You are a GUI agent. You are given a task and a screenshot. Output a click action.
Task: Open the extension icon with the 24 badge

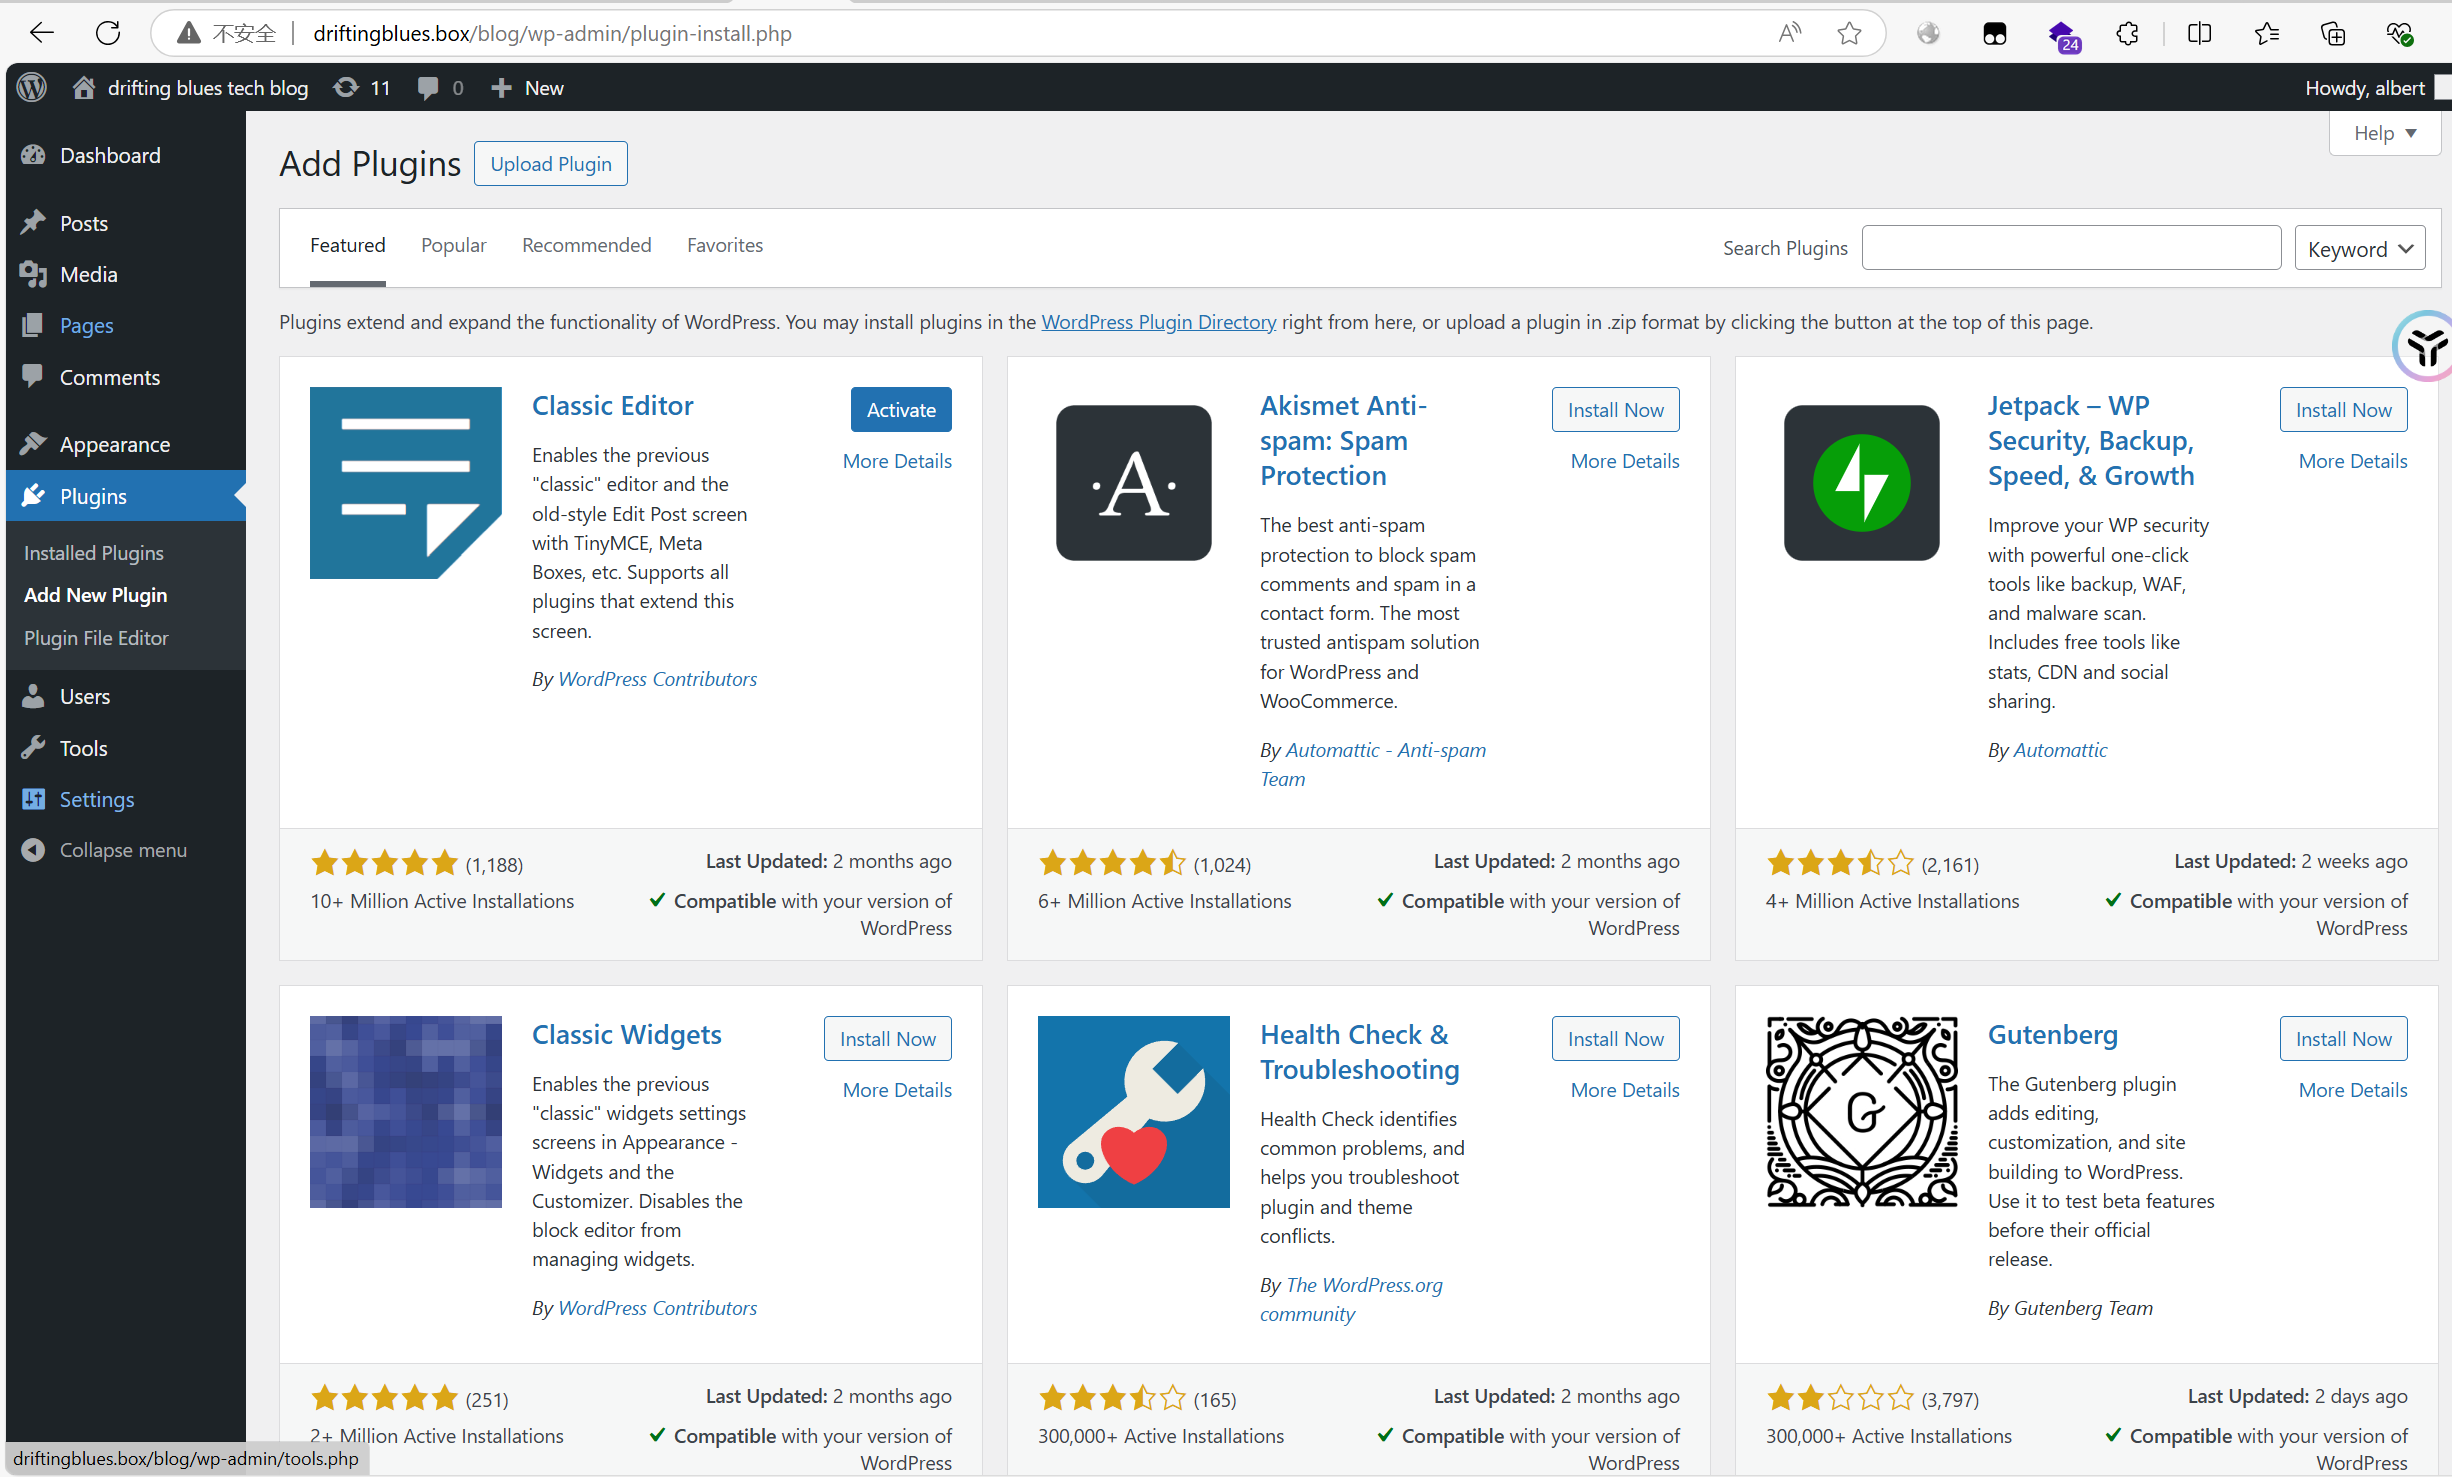[2062, 35]
